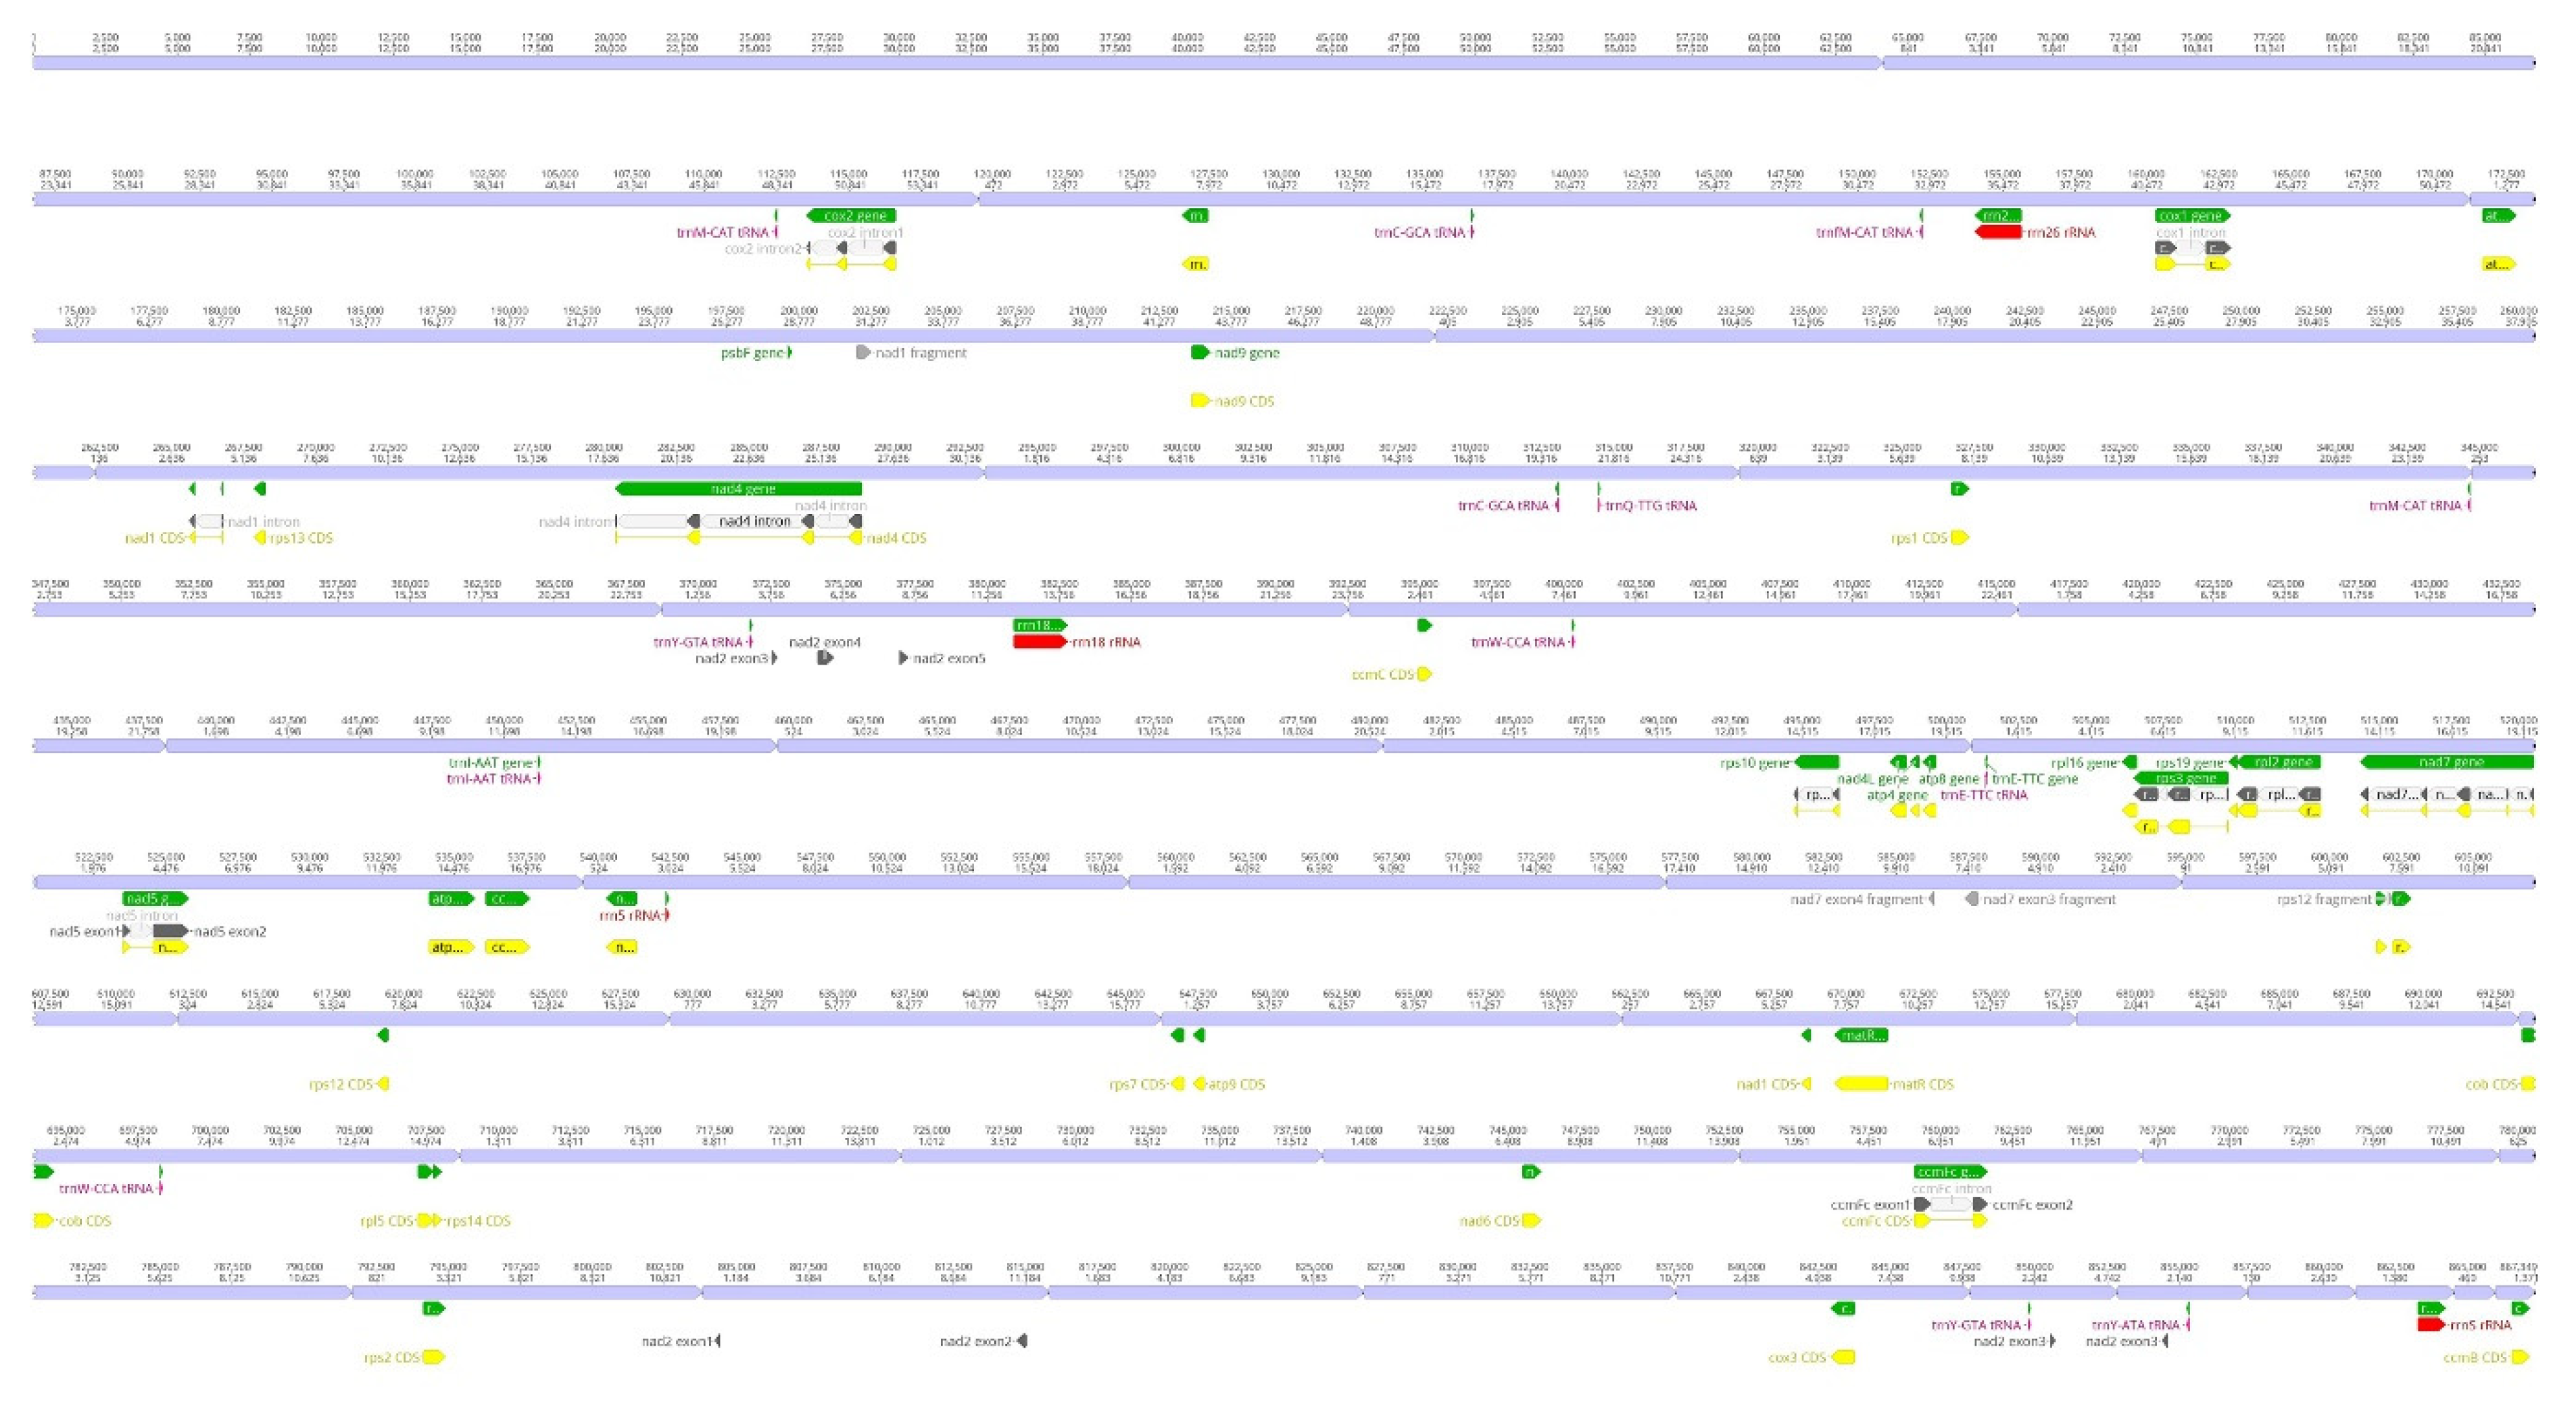The image size is (2576, 1401).
Task: Select the cox2 gene green arrow glyph
Action: (x=852, y=215)
